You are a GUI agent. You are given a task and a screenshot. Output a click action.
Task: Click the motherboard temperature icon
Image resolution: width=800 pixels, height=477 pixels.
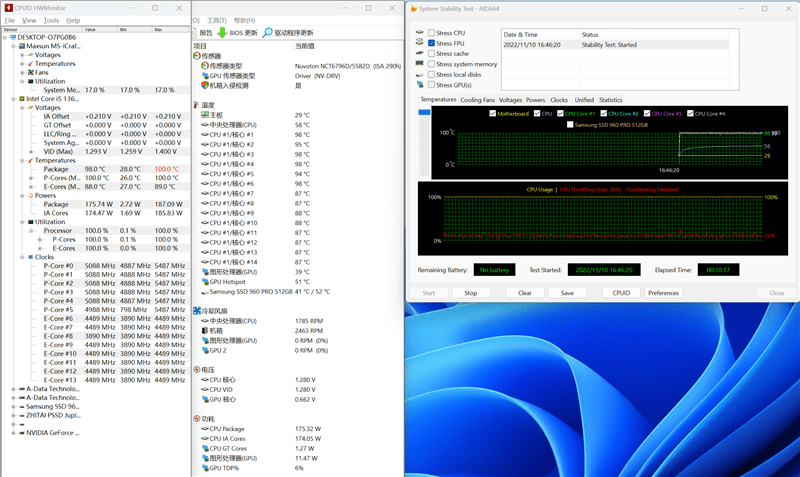coord(205,115)
